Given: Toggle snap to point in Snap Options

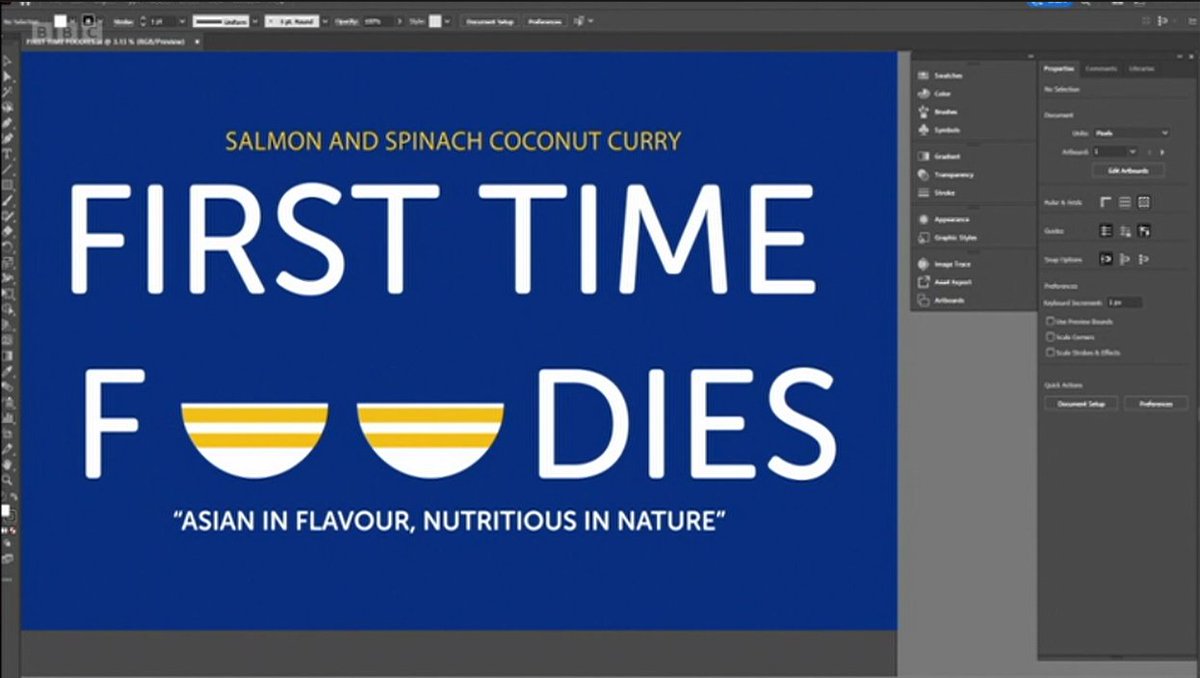Looking at the screenshot, I should (x=1106, y=258).
